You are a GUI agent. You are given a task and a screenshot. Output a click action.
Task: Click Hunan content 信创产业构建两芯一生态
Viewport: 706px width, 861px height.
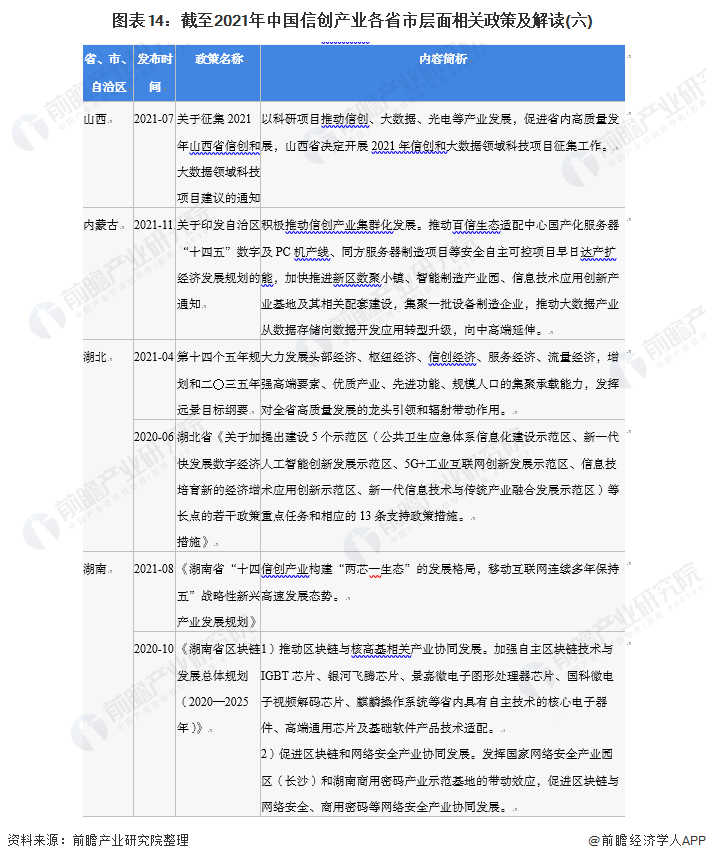(440, 583)
